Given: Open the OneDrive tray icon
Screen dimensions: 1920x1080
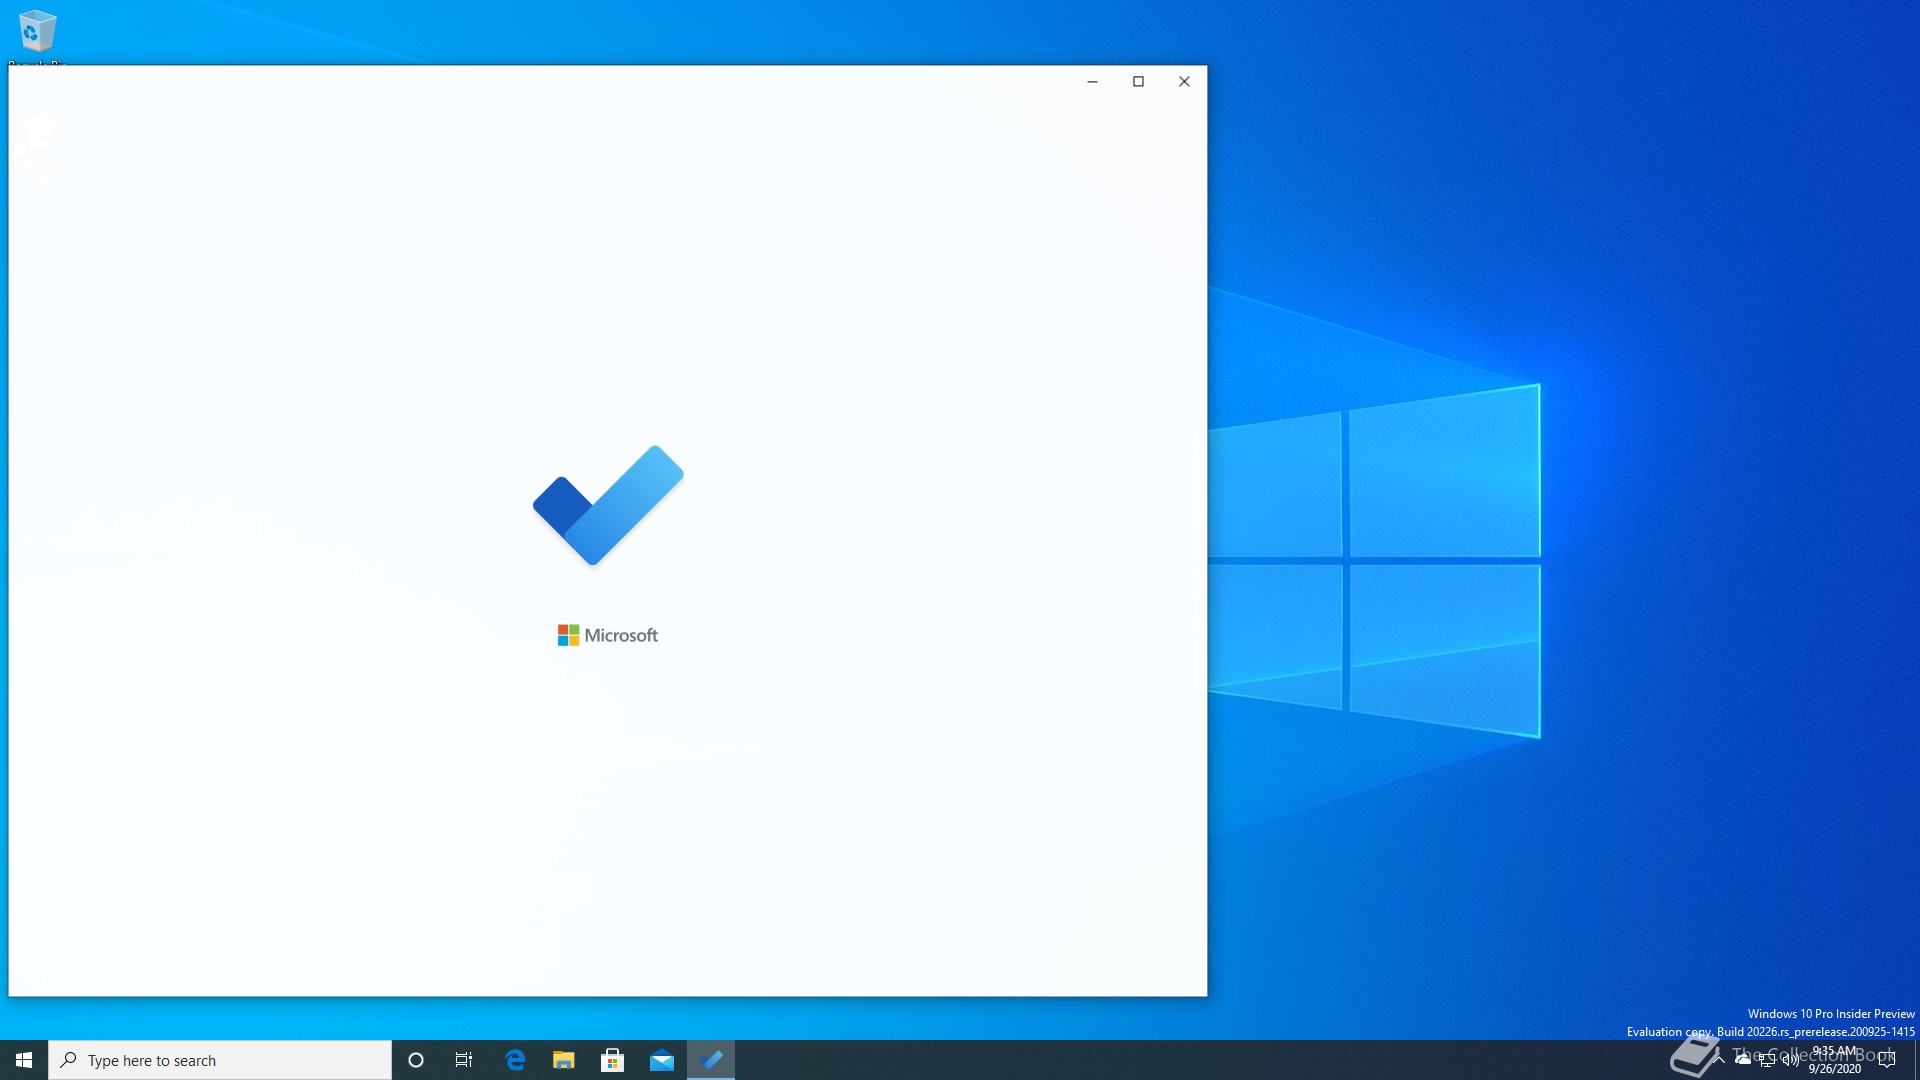Looking at the screenshot, I should [1743, 1060].
